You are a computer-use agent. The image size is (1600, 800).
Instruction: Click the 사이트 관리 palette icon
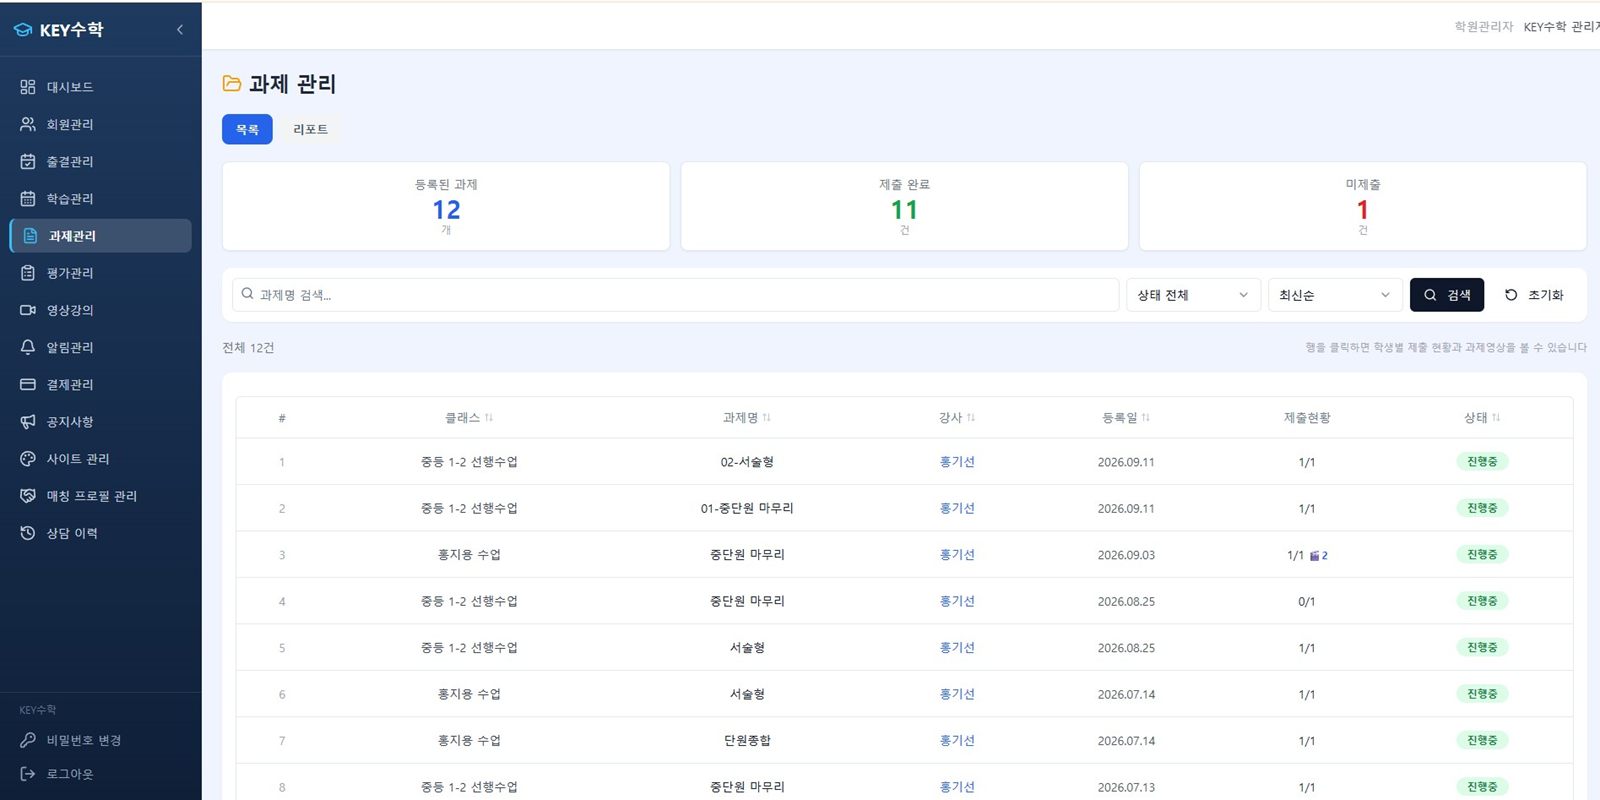point(28,458)
